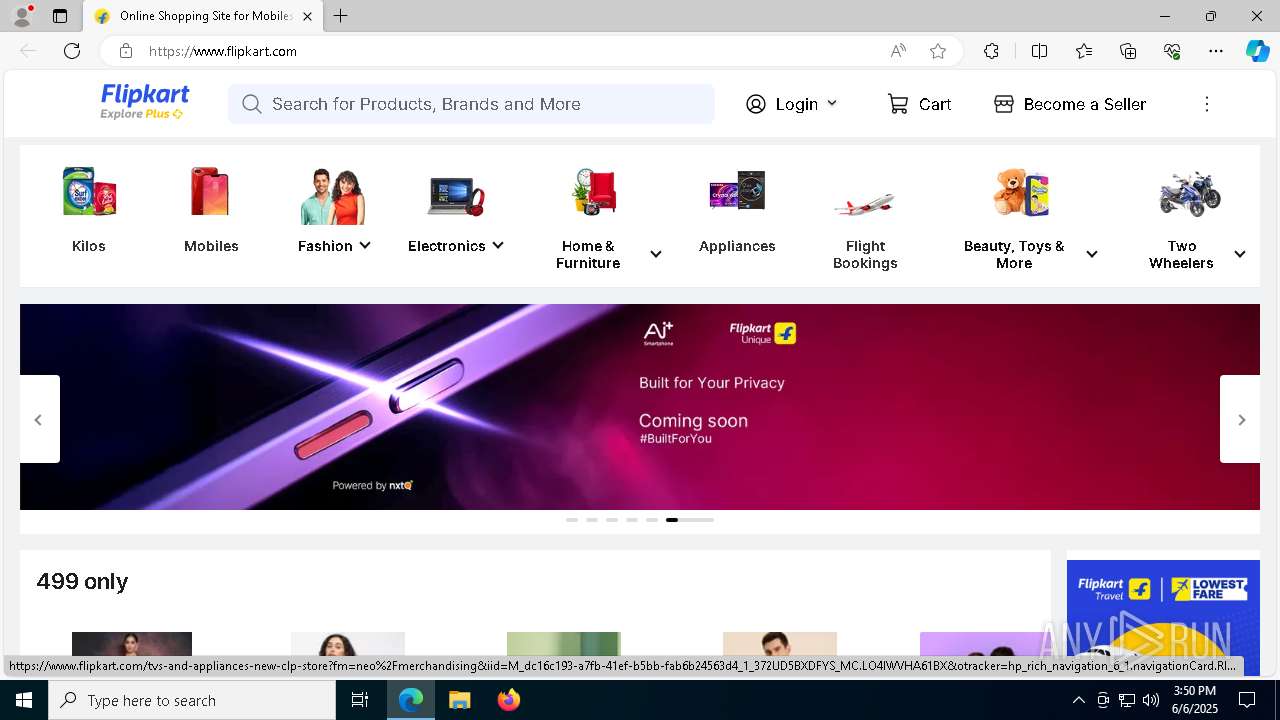Jump to the first banner slide indicator

[572, 520]
